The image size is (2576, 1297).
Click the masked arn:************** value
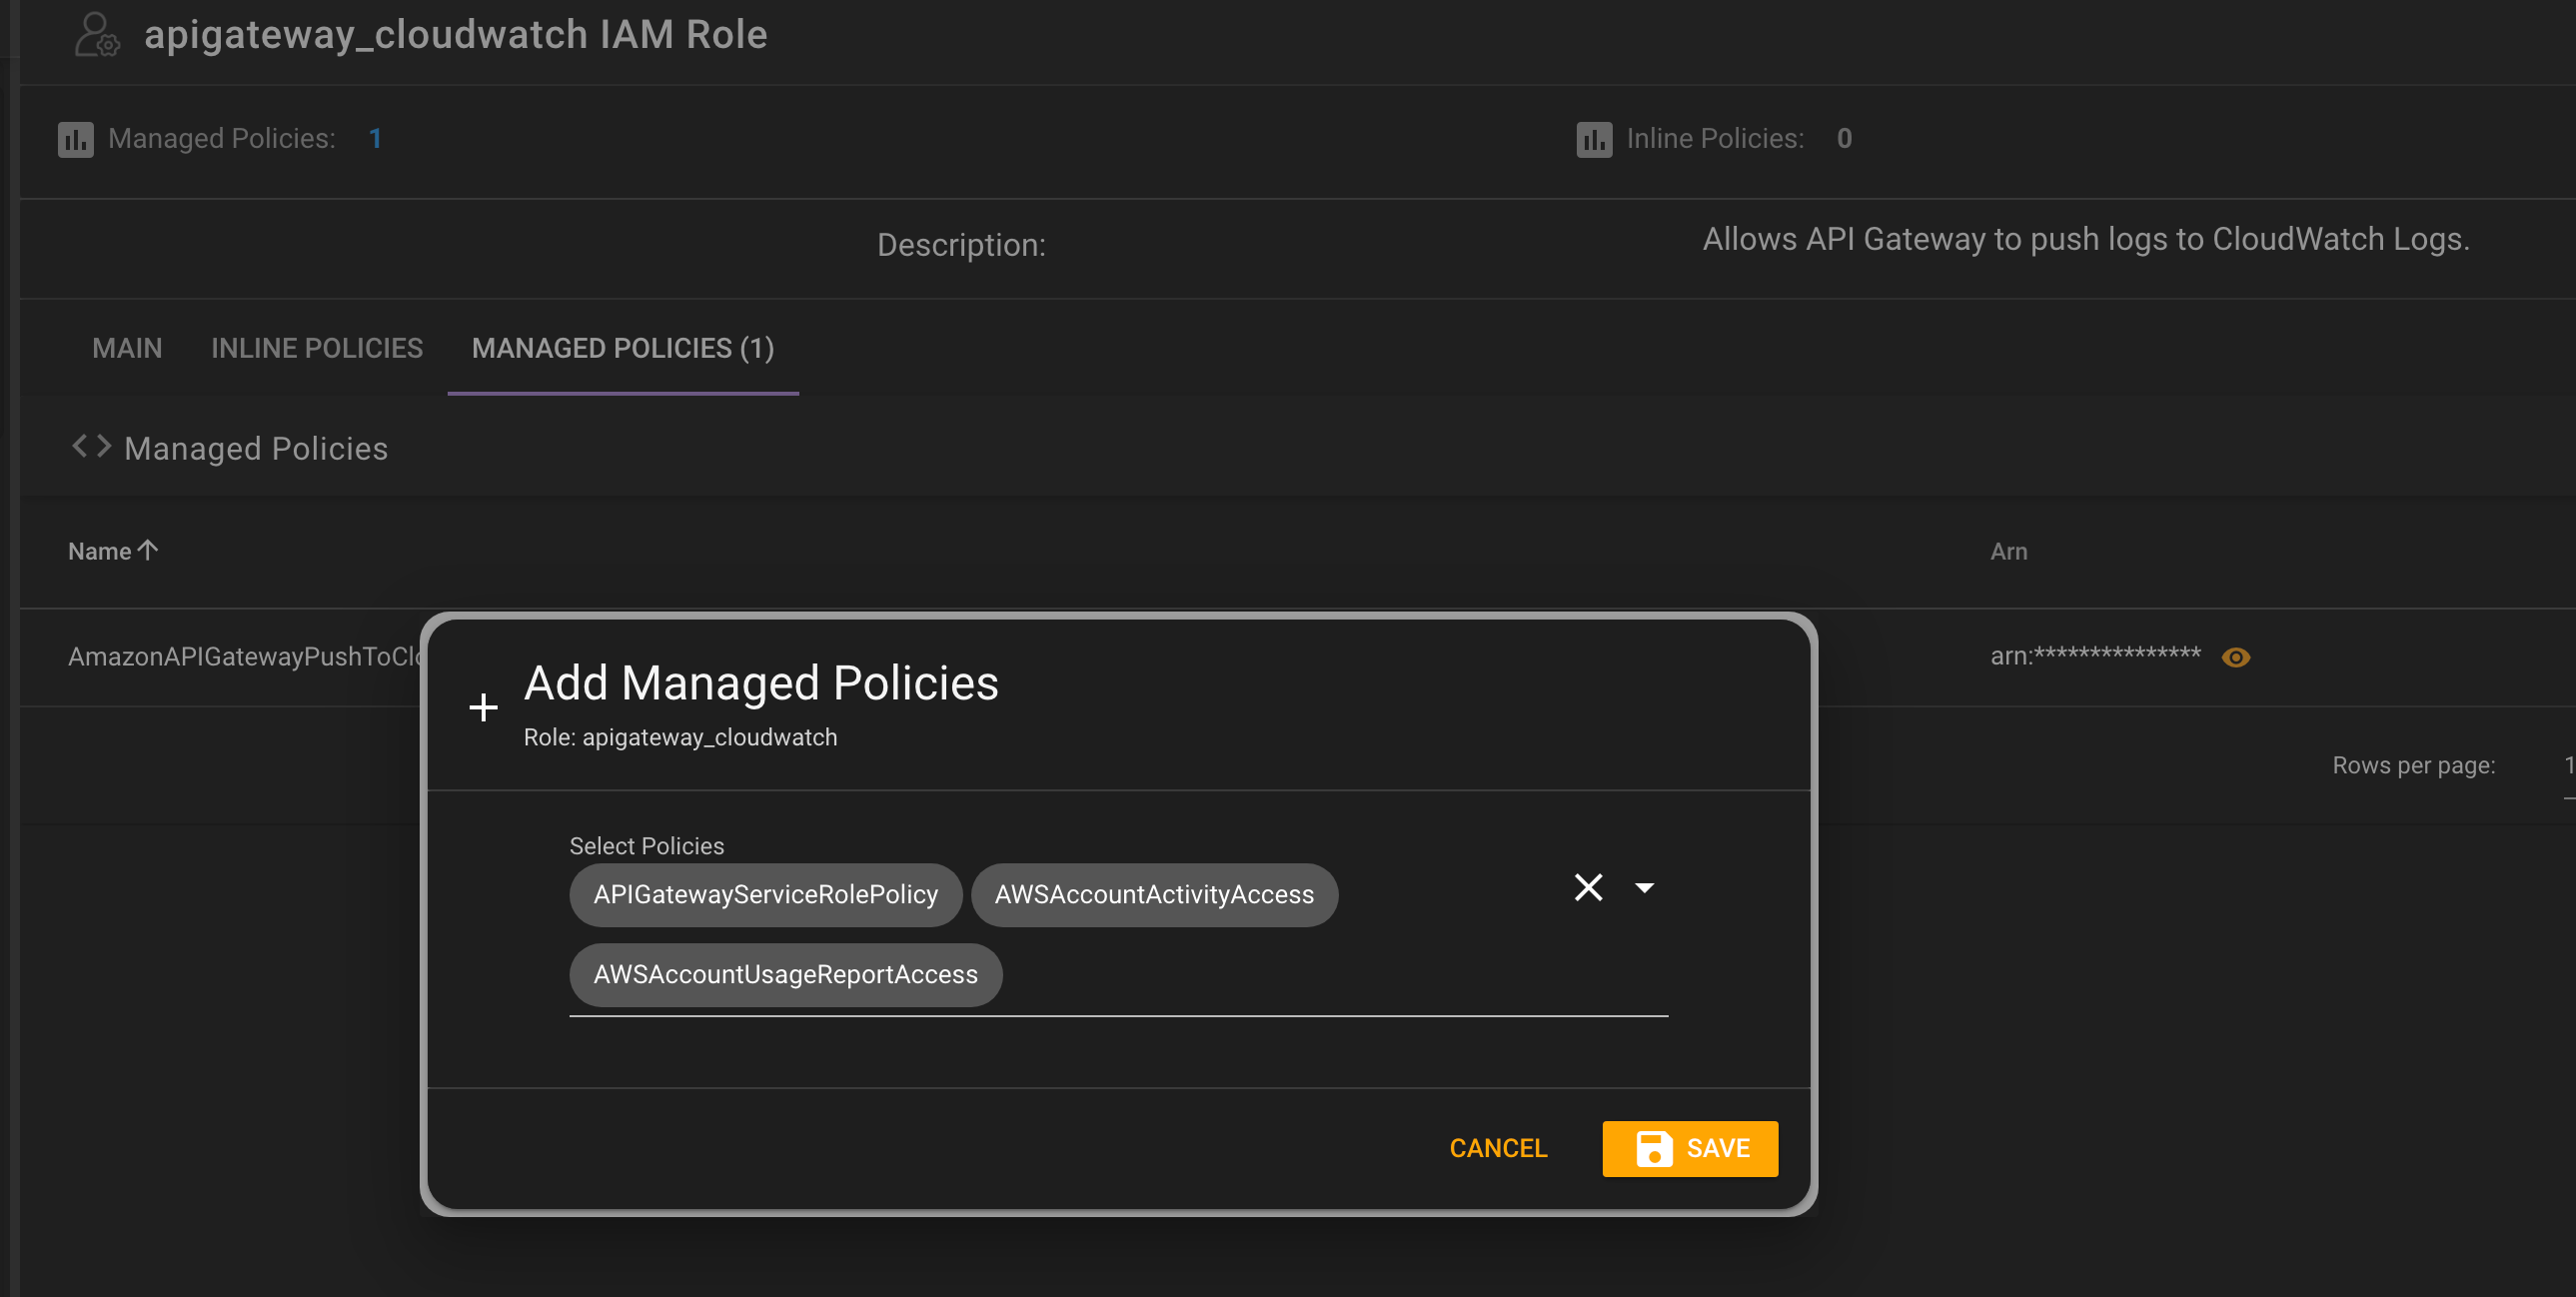pyautogui.click(x=2094, y=656)
